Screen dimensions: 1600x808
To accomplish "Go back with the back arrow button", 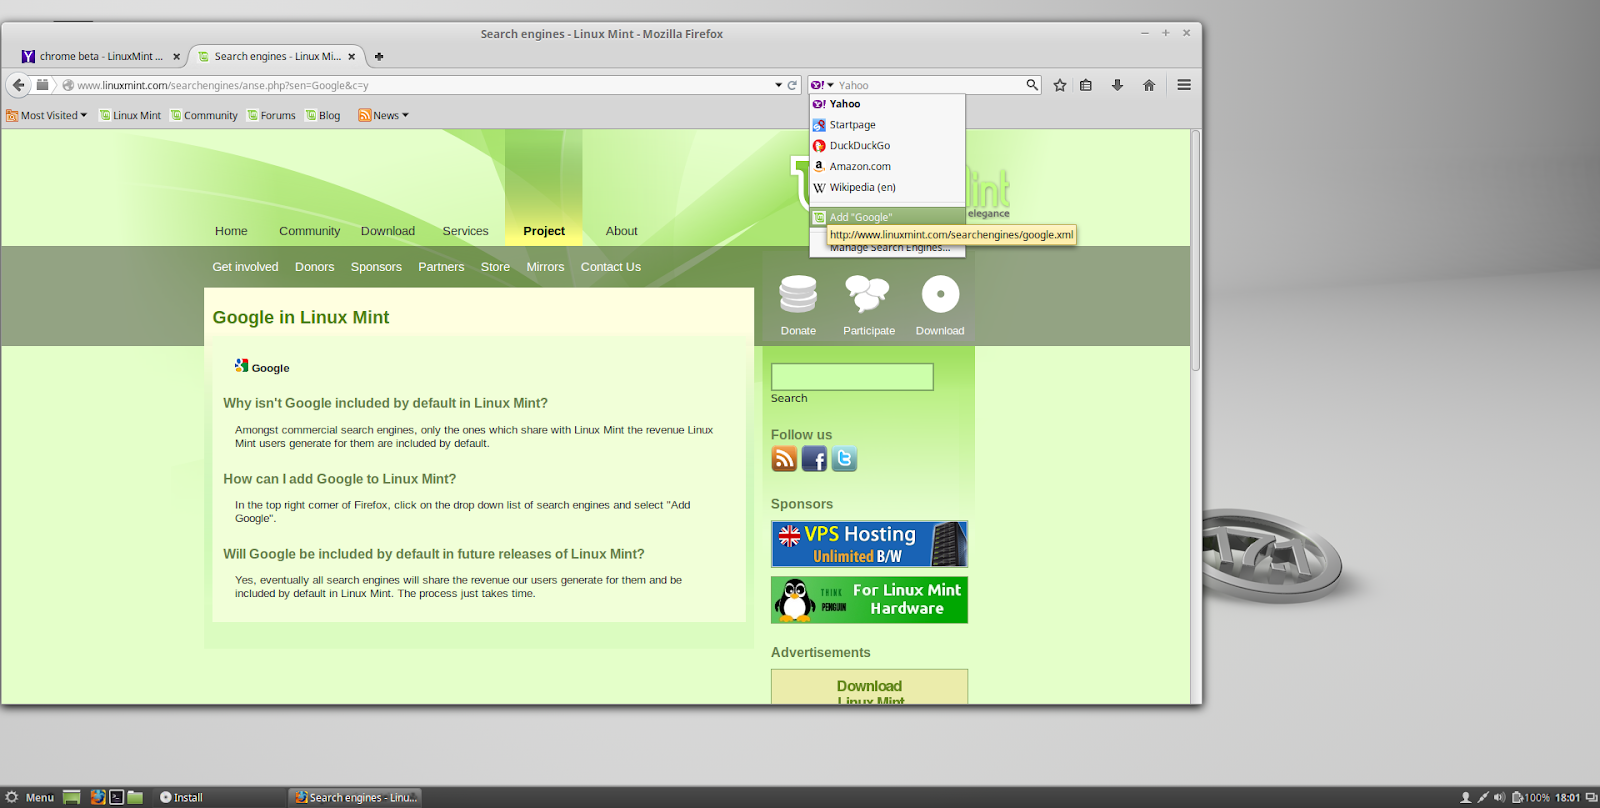I will (18, 85).
